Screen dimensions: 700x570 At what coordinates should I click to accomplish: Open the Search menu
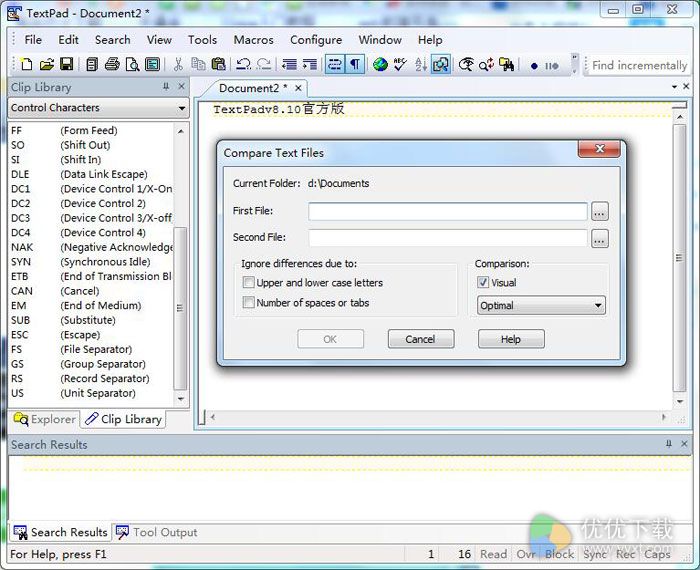coord(112,40)
